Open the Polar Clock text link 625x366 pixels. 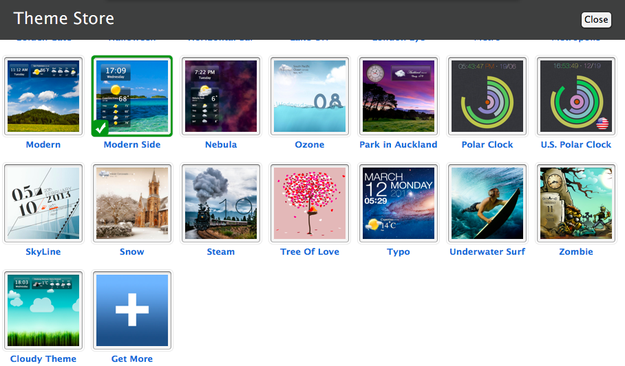[x=487, y=145]
